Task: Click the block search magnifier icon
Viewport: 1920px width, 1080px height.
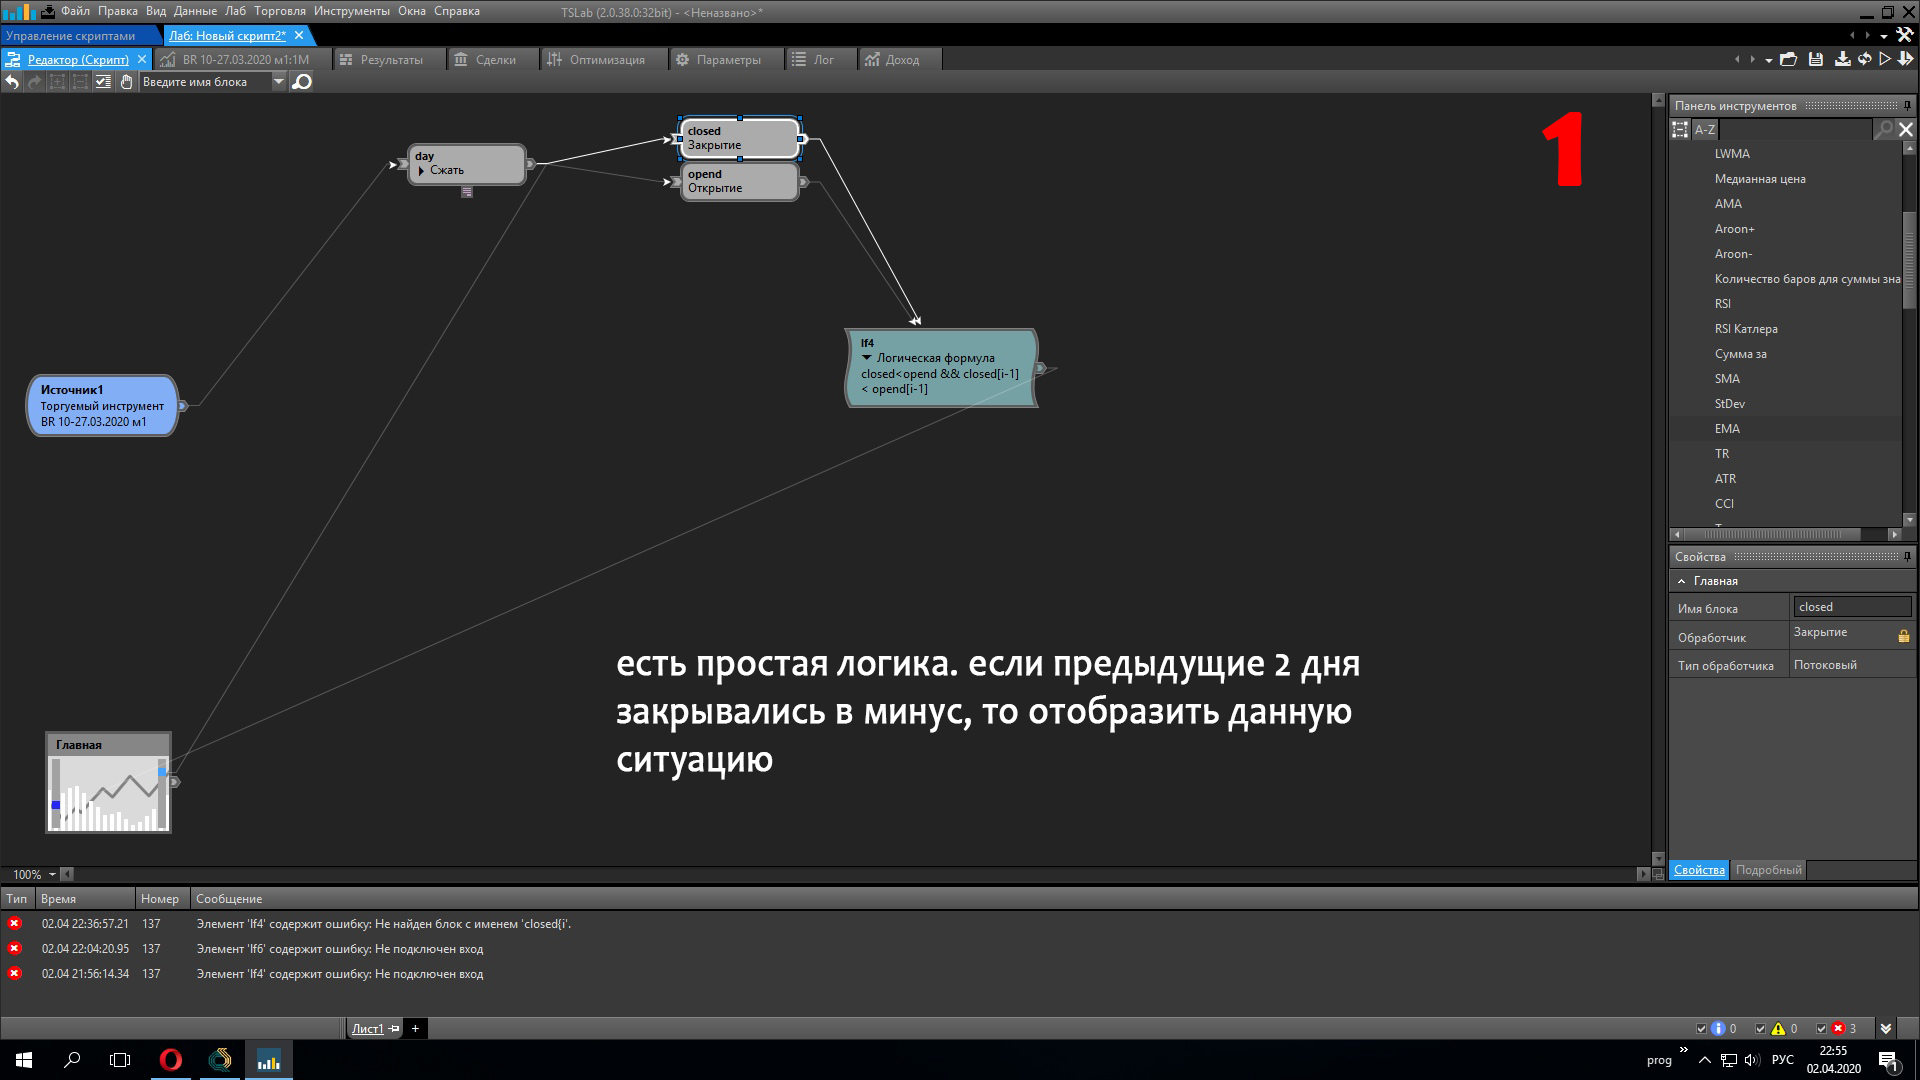Action: 302,82
